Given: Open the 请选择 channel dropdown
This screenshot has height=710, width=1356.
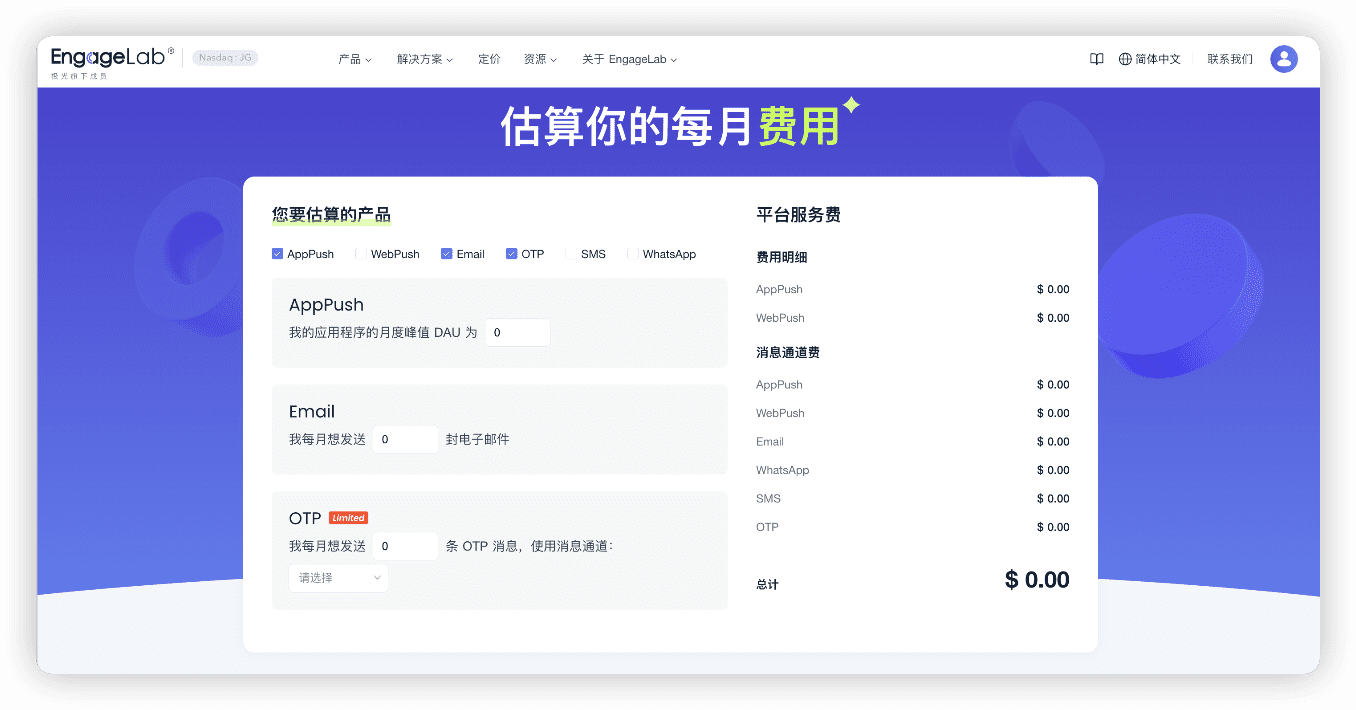Looking at the screenshot, I should [338, 578].
